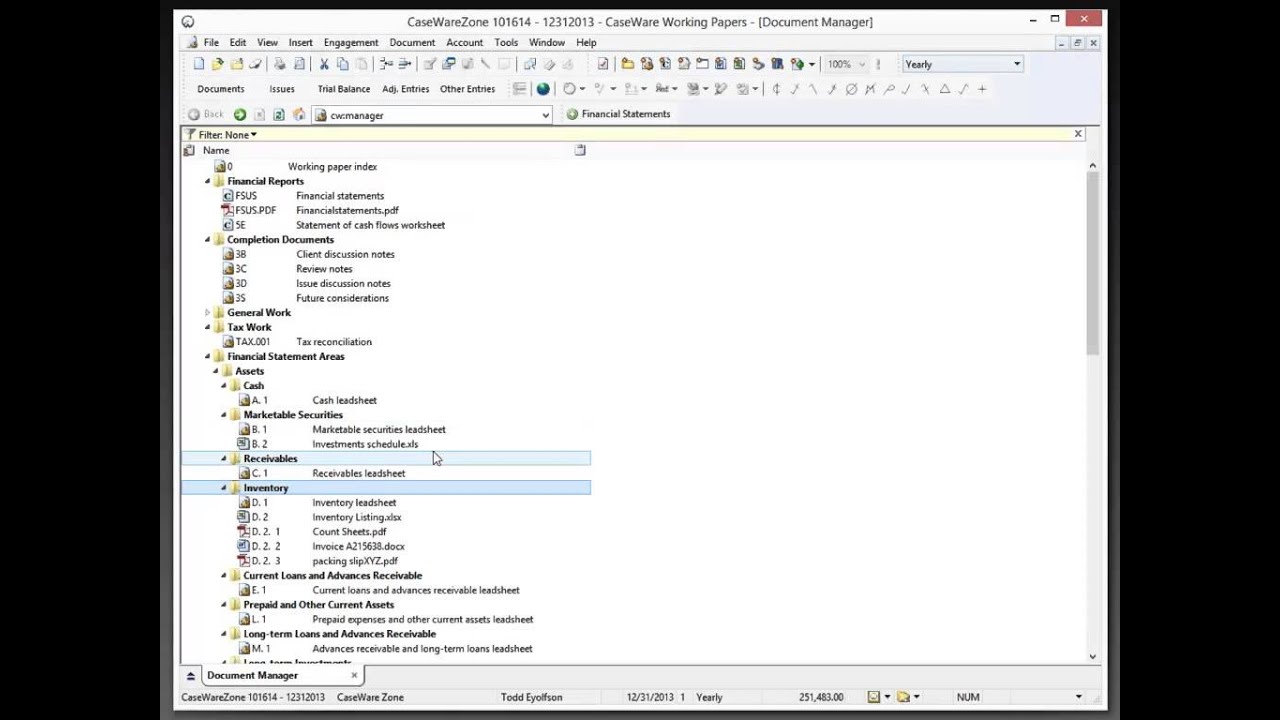Image resolution: width=1280 pixels, height=720 pixels.
Task: Click the column header icon right of Name
Action: (580, 150)
